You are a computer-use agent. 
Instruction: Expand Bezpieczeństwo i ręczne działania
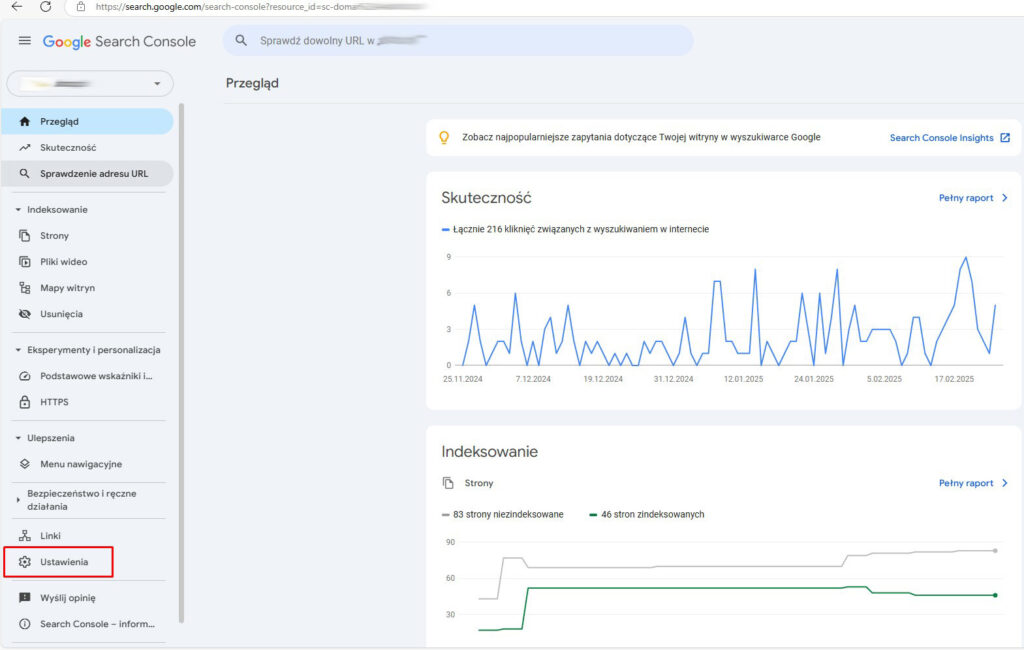click(x=18, y=499)
